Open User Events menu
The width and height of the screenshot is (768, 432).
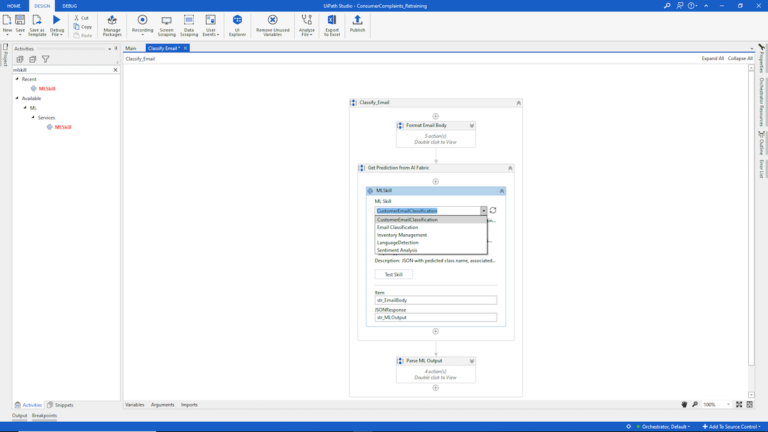(211, 25)
